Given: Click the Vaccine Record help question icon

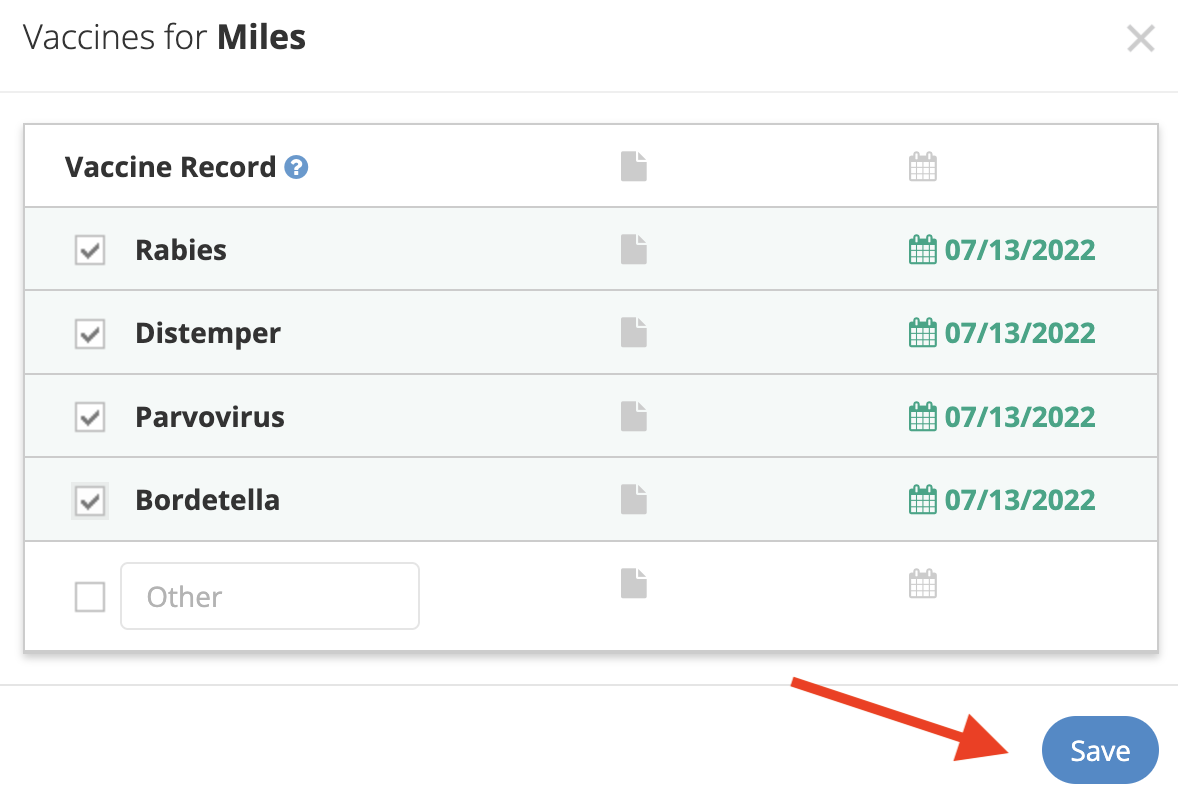Looking at the screenshot, I should coord(296,167).
